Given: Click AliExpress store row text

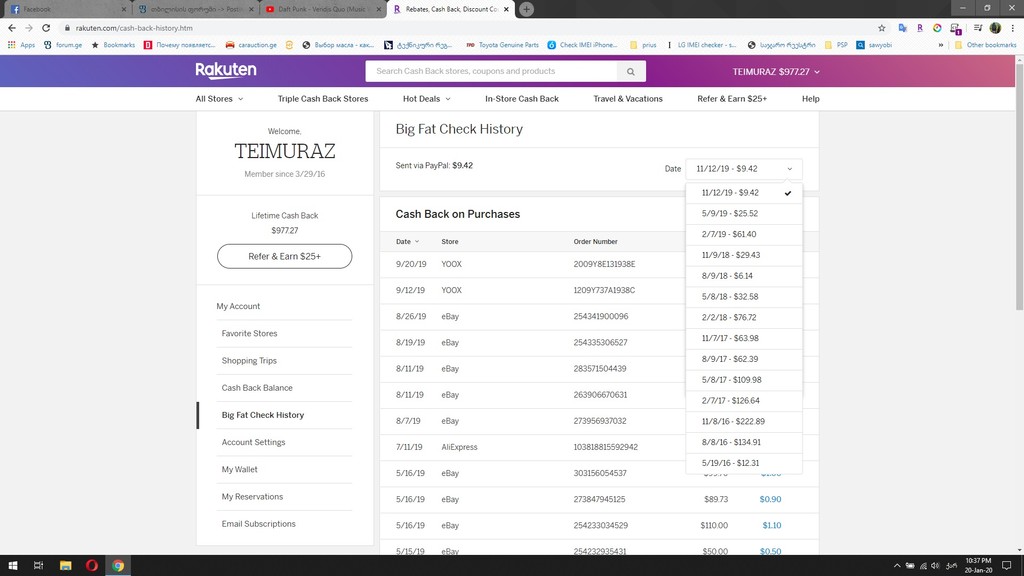Looking at the screenshot, I should 459,447.
